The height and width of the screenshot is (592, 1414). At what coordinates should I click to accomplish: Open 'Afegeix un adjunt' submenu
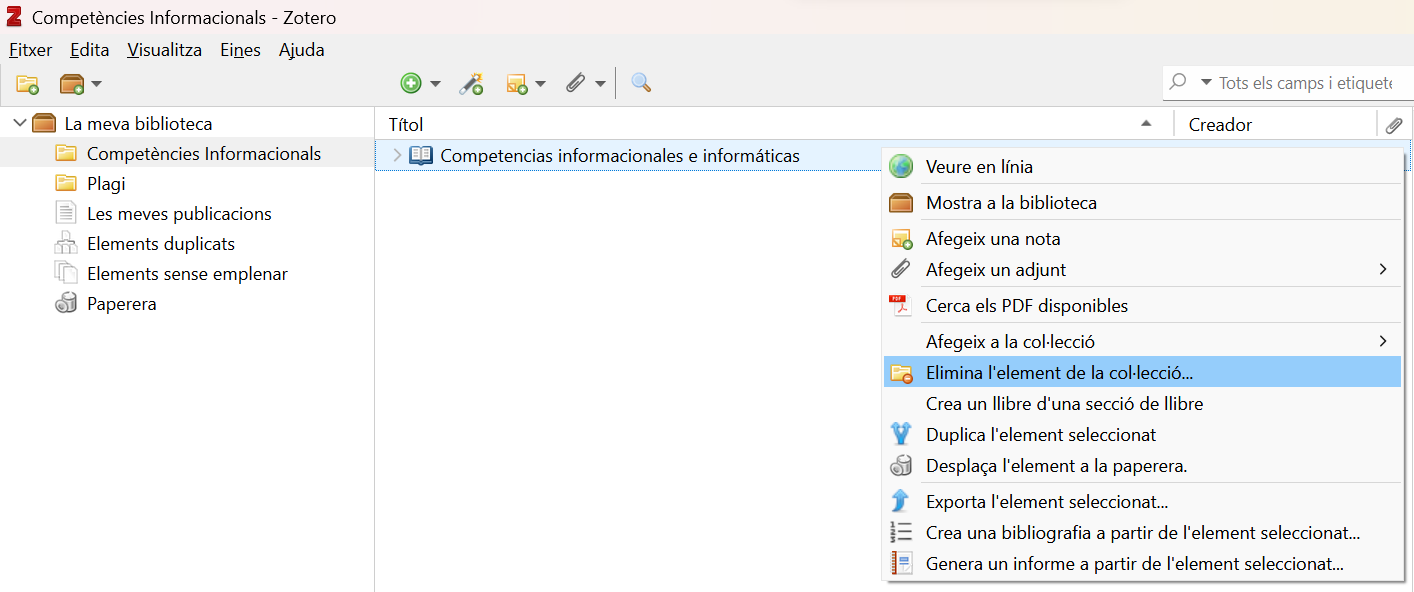(x=1142, y=270)
